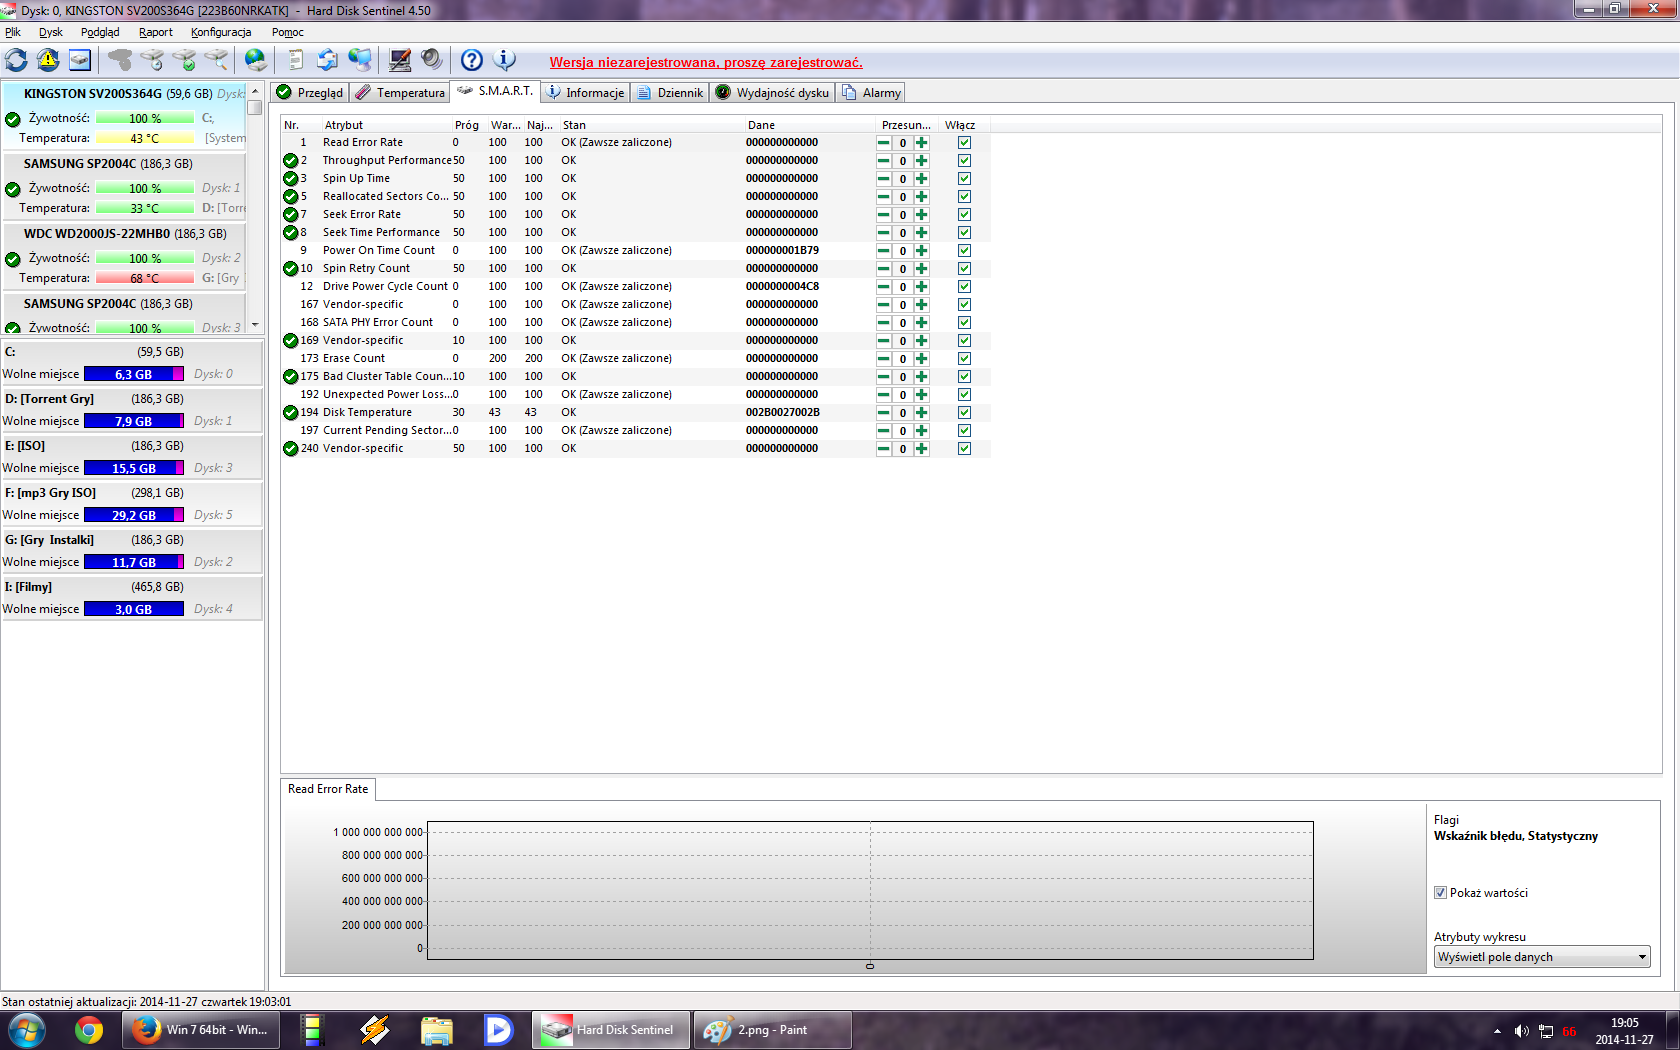Open the monitor with screwdriver configuration icon
The image size is (1680, 1050).
pyautogui.click(x=400, y=60)
